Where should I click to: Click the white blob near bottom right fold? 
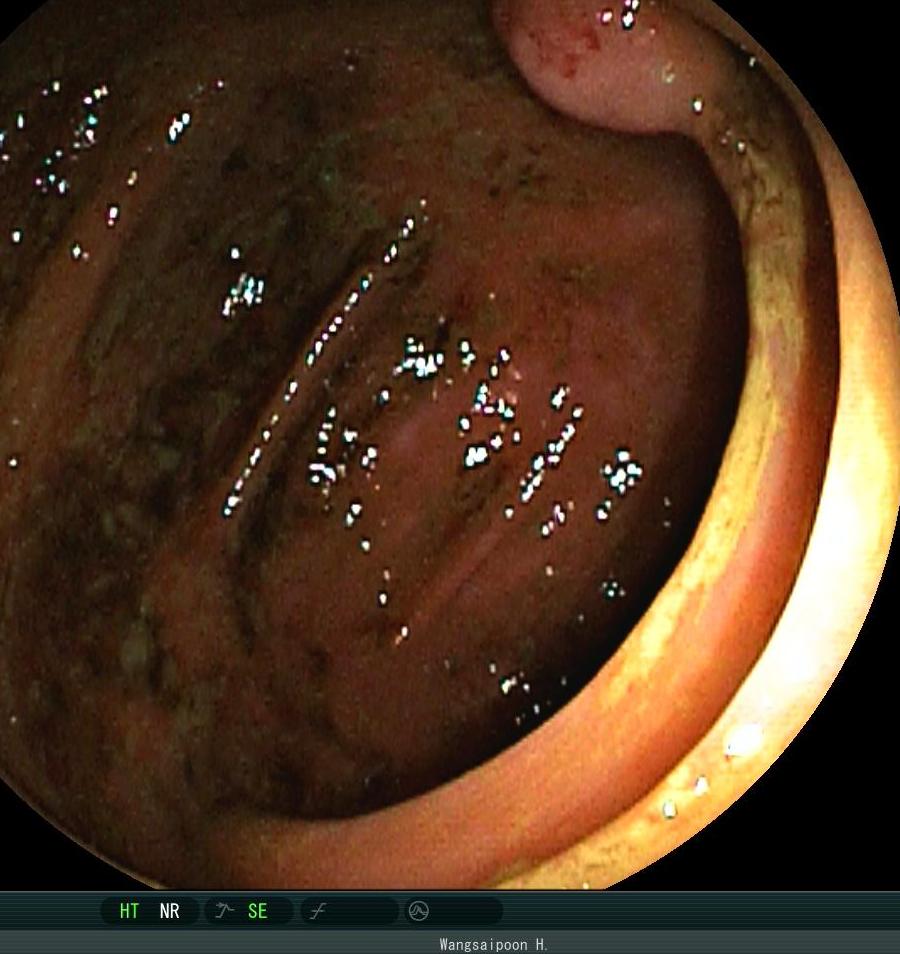click(744, 739)
